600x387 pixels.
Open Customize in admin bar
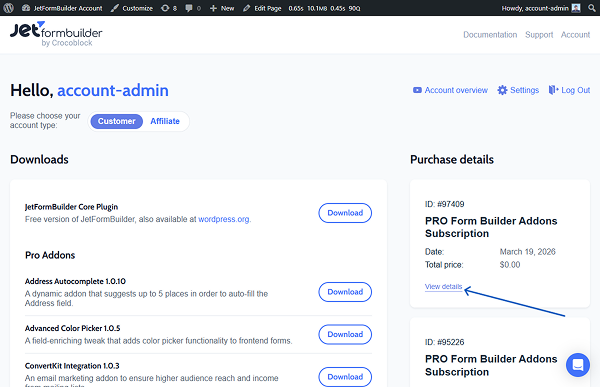132,8
